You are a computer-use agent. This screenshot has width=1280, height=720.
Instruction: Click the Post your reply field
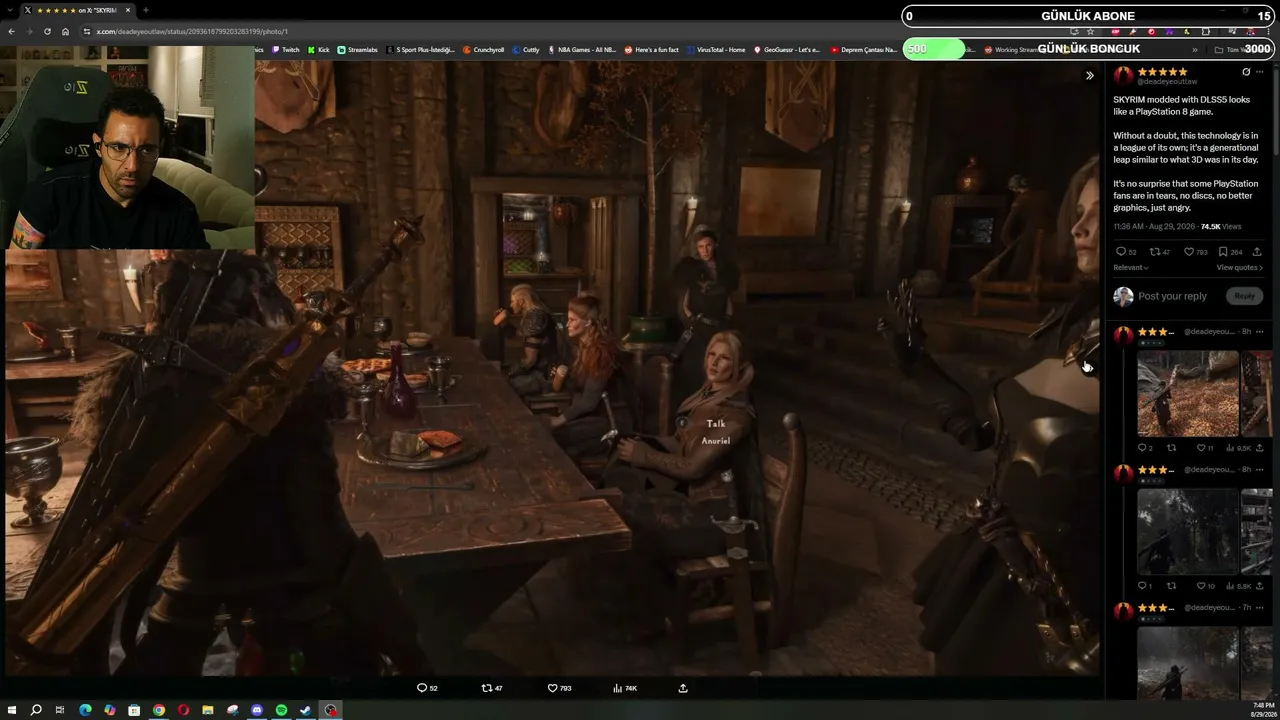point(1172,296)
